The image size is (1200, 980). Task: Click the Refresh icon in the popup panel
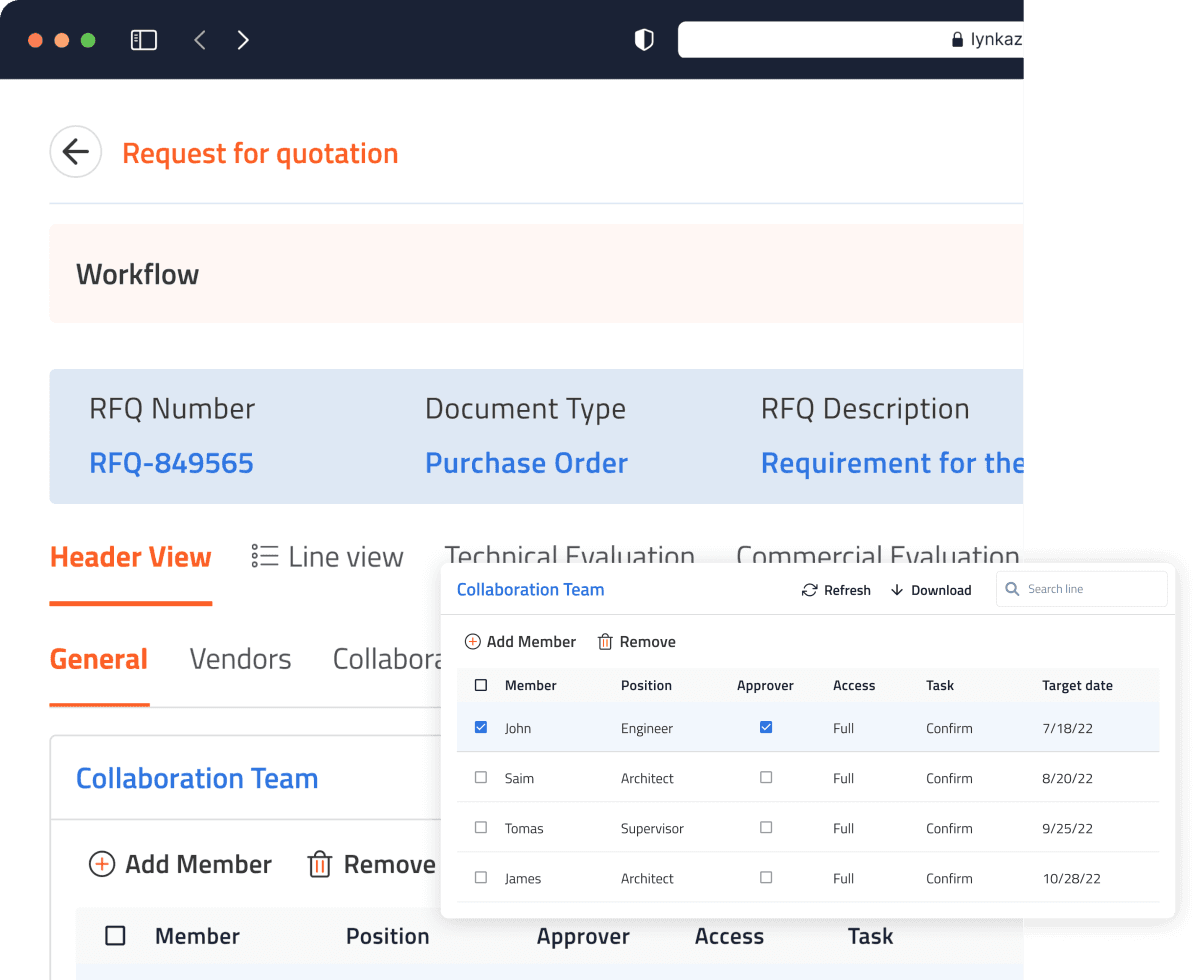[x=810, y=590]
